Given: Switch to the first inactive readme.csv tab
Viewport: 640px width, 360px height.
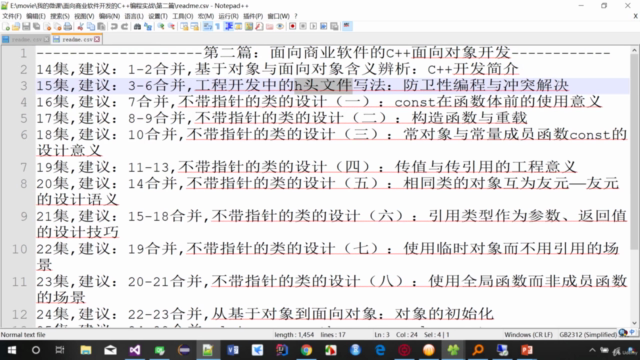Looking at the screenshot, I should click(x=25, y=39).
